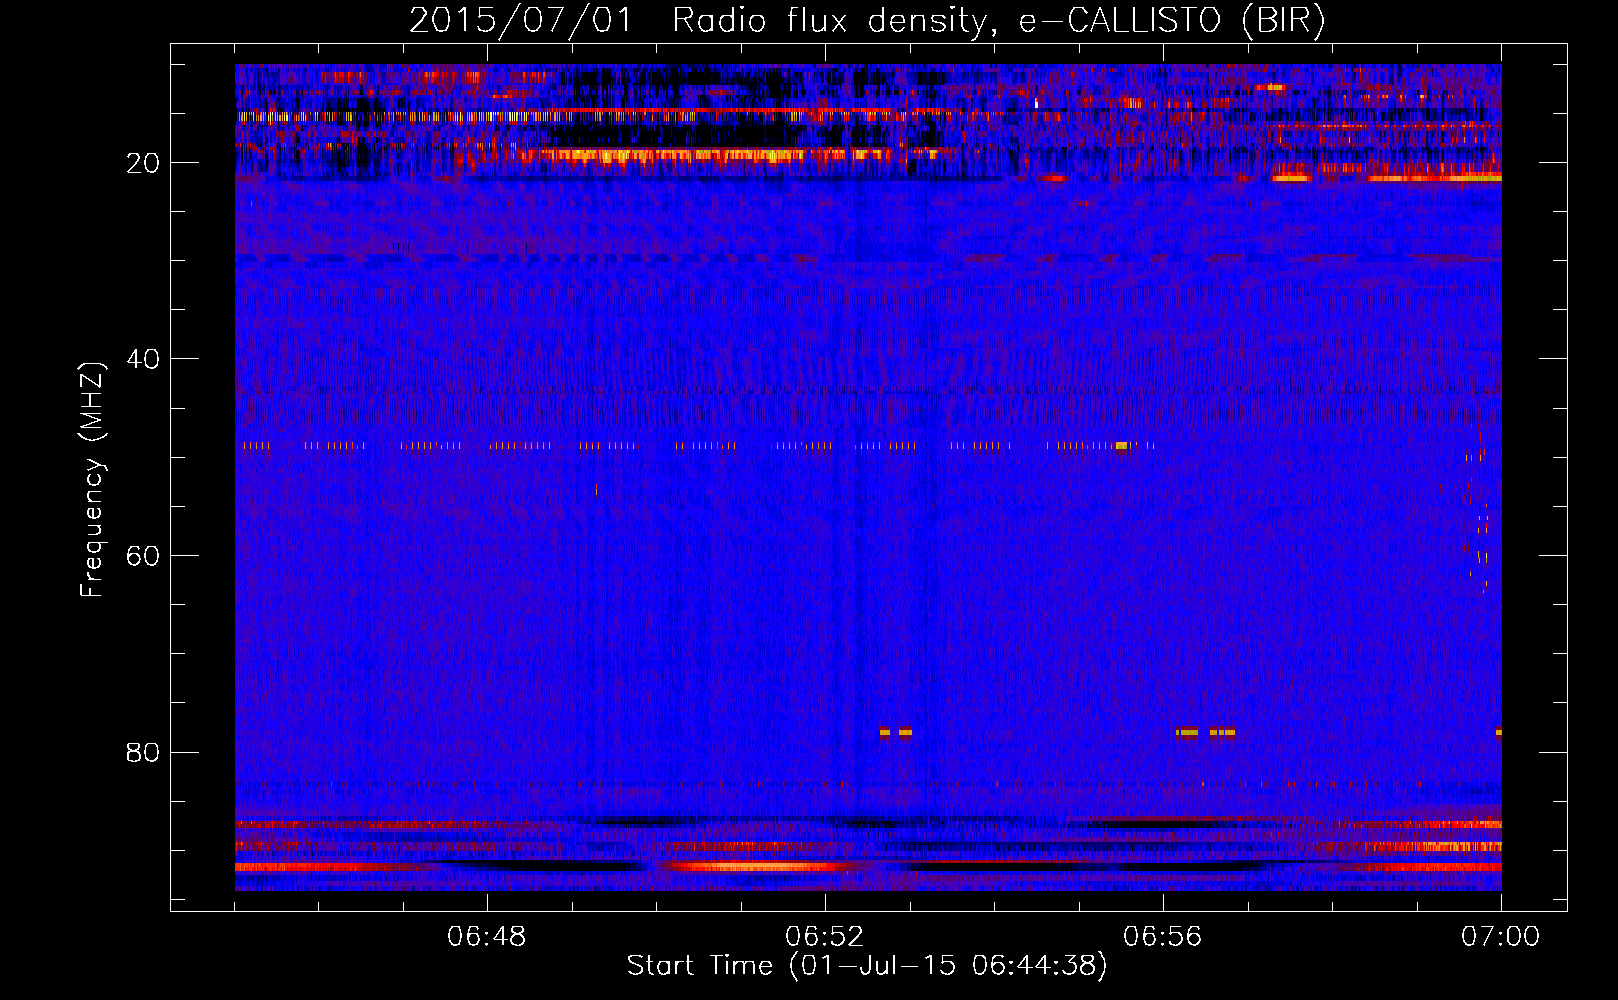Click the 06:52 time tick label
1618x1000 pixels.
pyautogui.click(x=825, y=937)
